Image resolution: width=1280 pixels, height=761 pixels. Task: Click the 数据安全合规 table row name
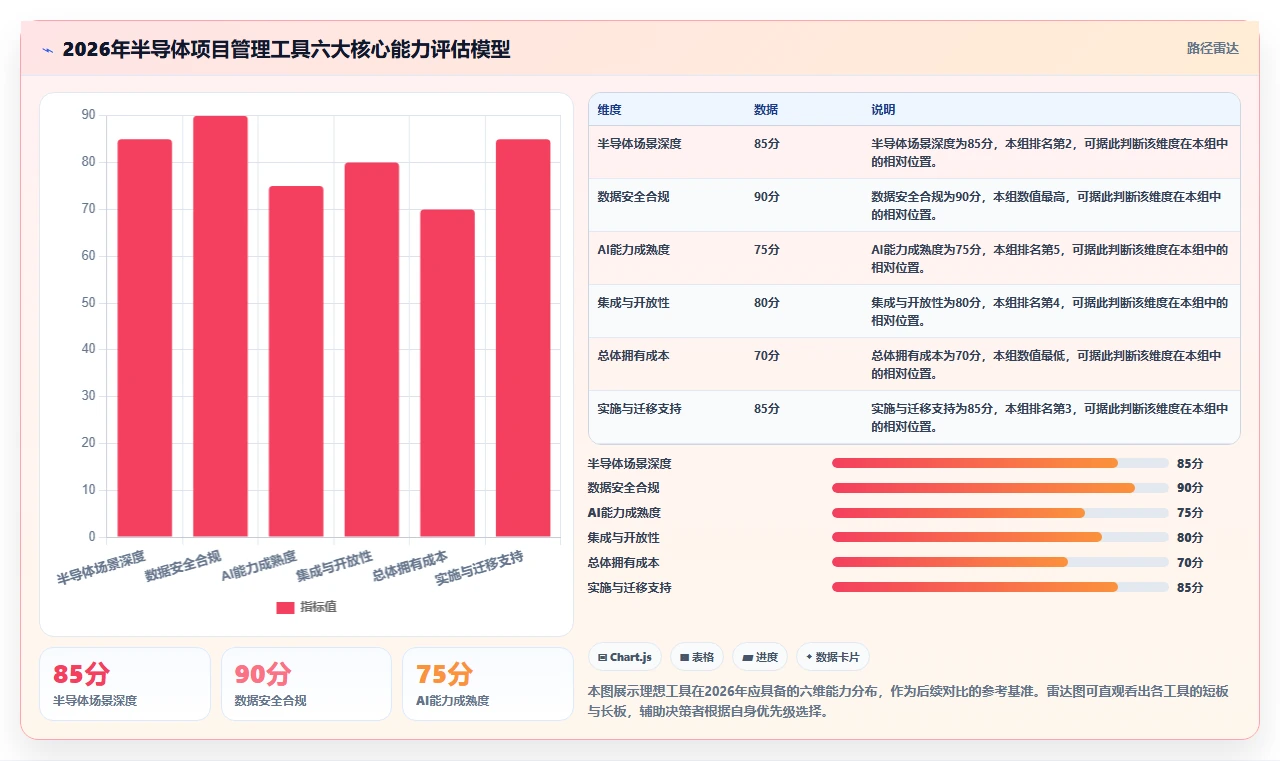[633, 197]
